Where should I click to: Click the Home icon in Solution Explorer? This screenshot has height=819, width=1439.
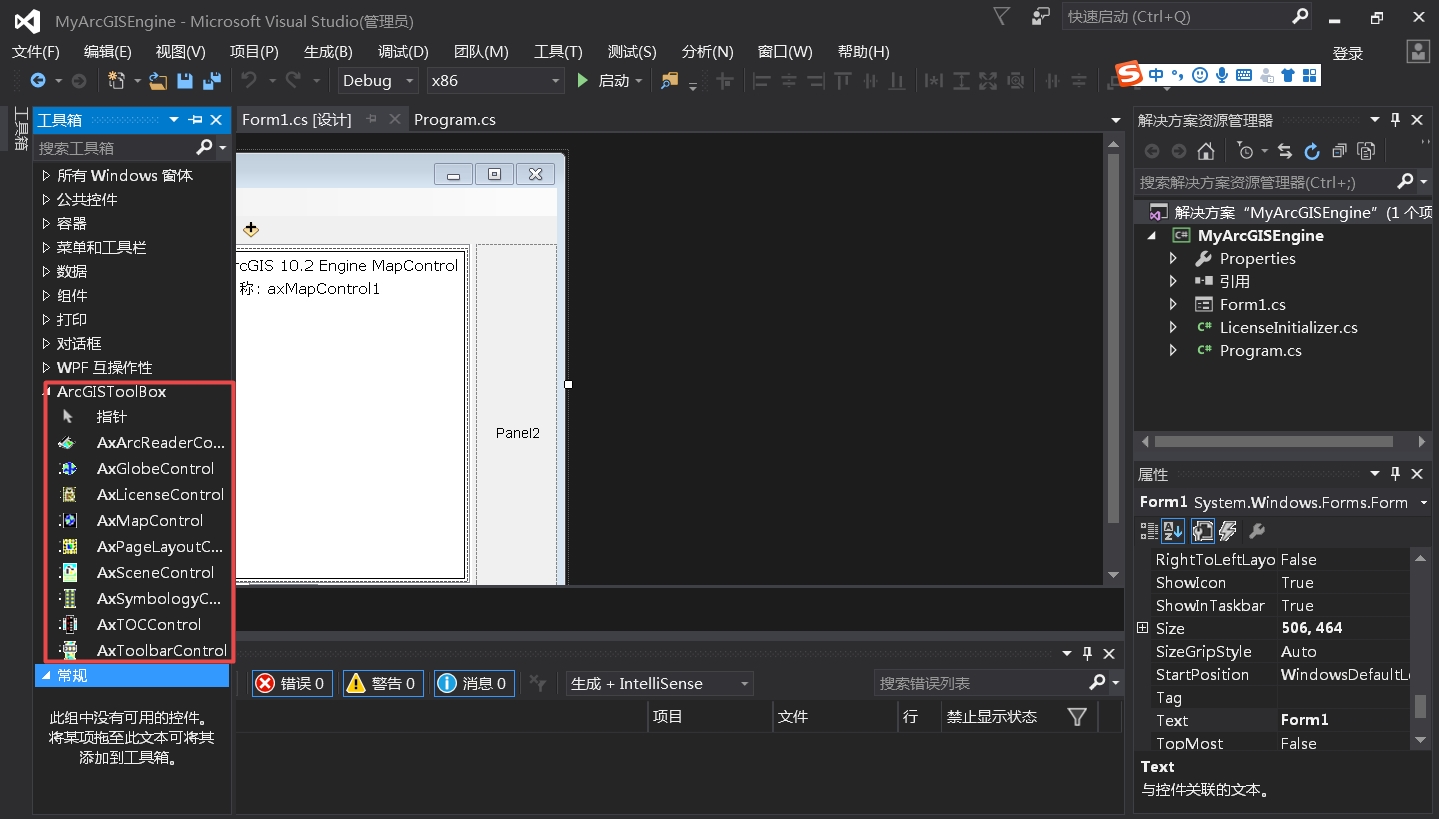point(1206,151)
